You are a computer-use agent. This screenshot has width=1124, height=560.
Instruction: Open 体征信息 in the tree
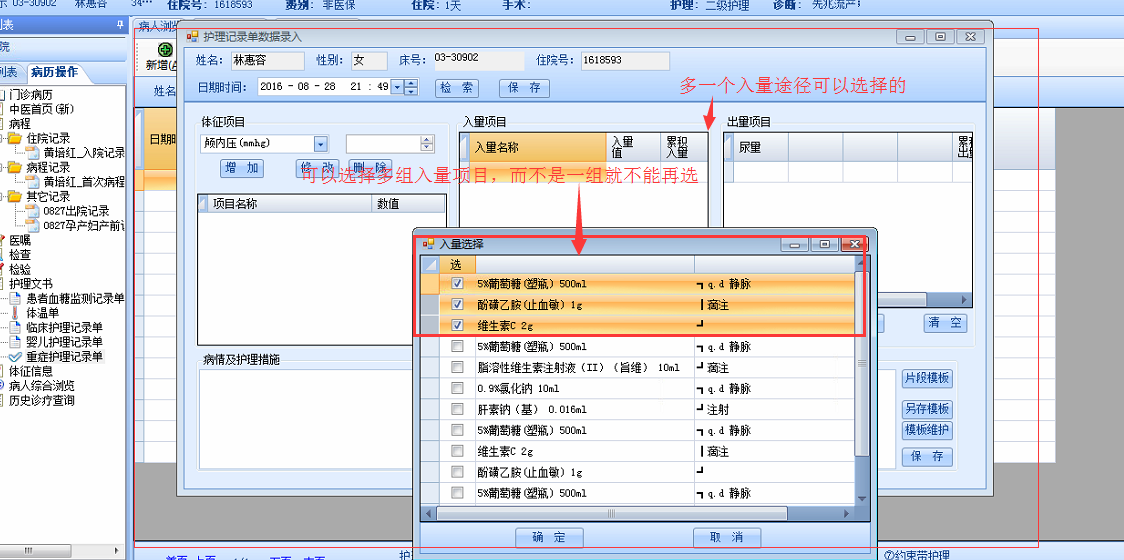click(31, 371)
